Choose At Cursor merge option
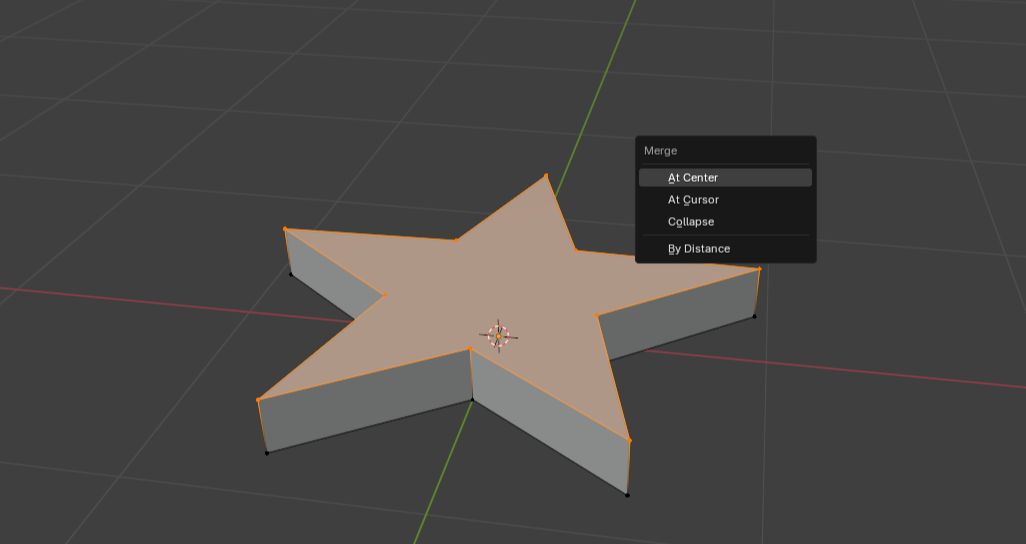The image size is (1026, 544). [725, 200]
